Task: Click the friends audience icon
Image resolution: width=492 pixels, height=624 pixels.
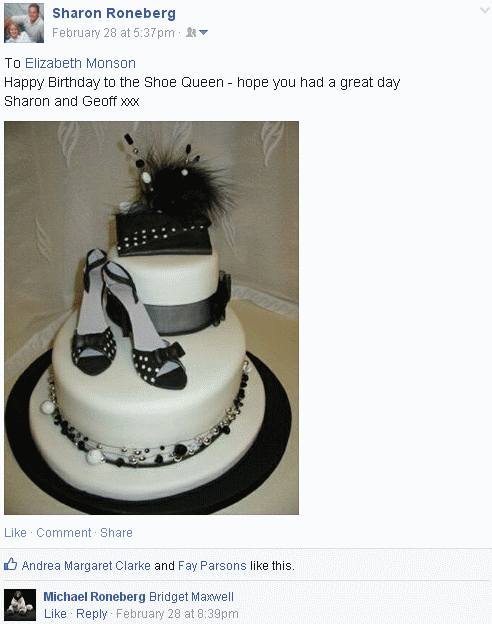Action: point(191,32)
